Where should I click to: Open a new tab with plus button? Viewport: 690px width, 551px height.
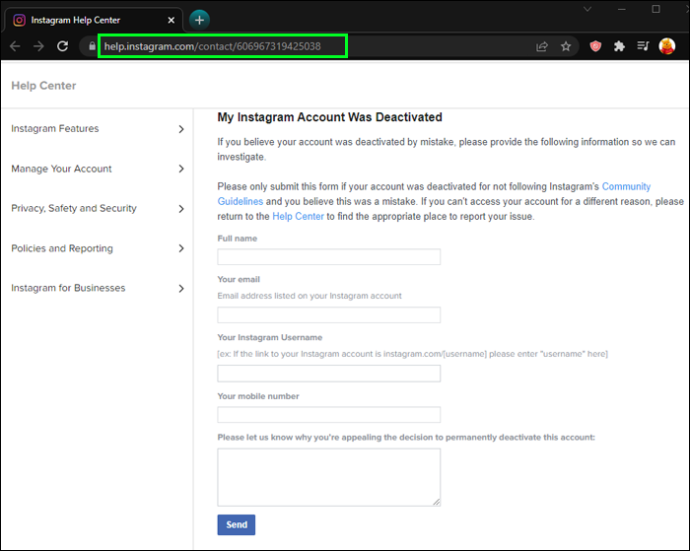click(x=199, y=20)
